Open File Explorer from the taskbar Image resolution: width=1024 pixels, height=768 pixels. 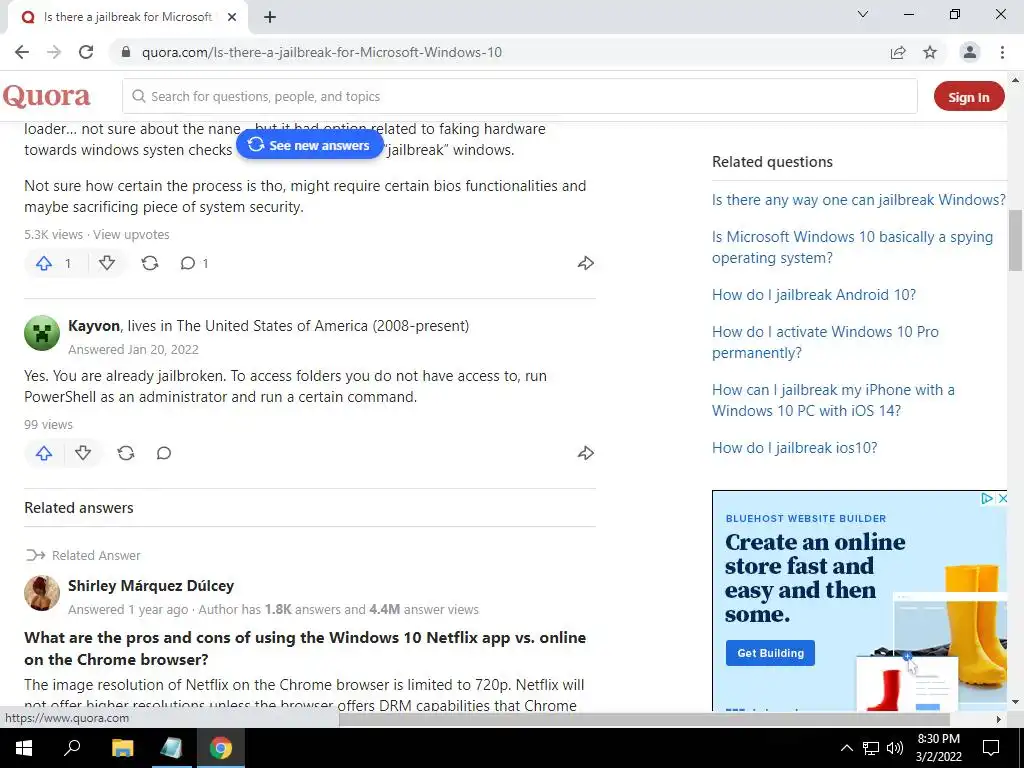pos(122,748)
